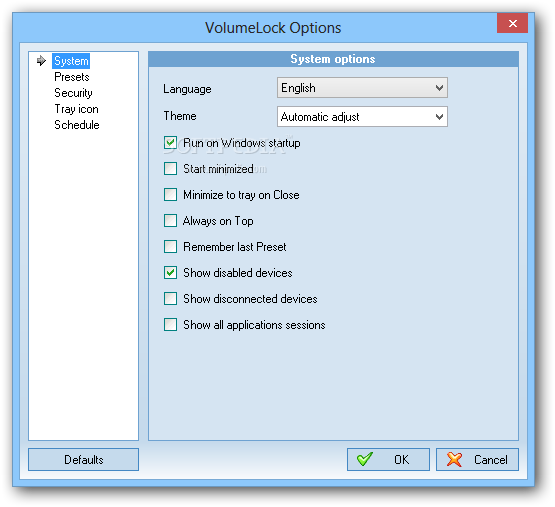Enable the Start minimized checkbox

170,169
